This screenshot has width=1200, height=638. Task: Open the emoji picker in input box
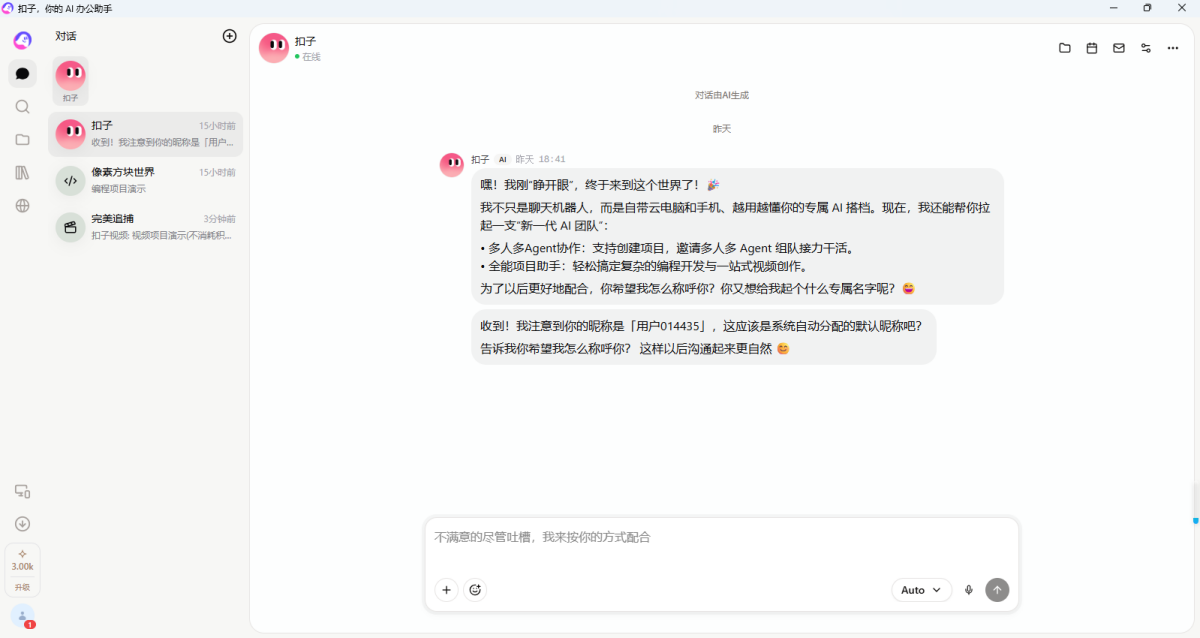475,590
